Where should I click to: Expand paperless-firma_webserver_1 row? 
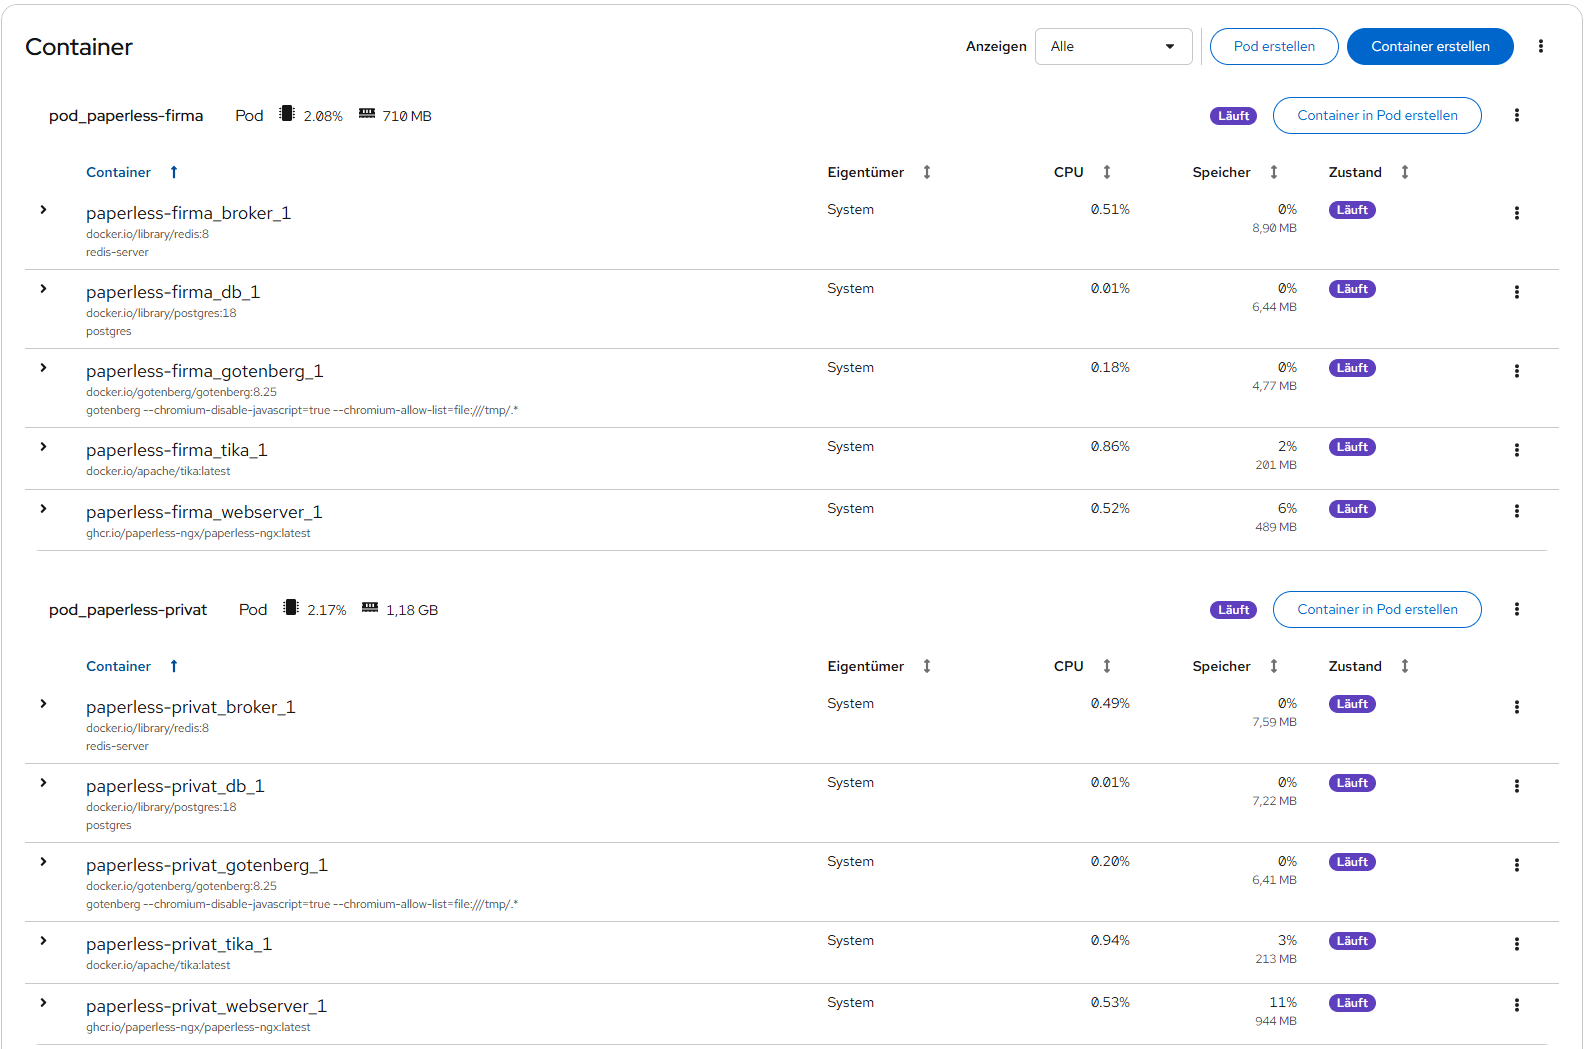[x=43, y=509]
